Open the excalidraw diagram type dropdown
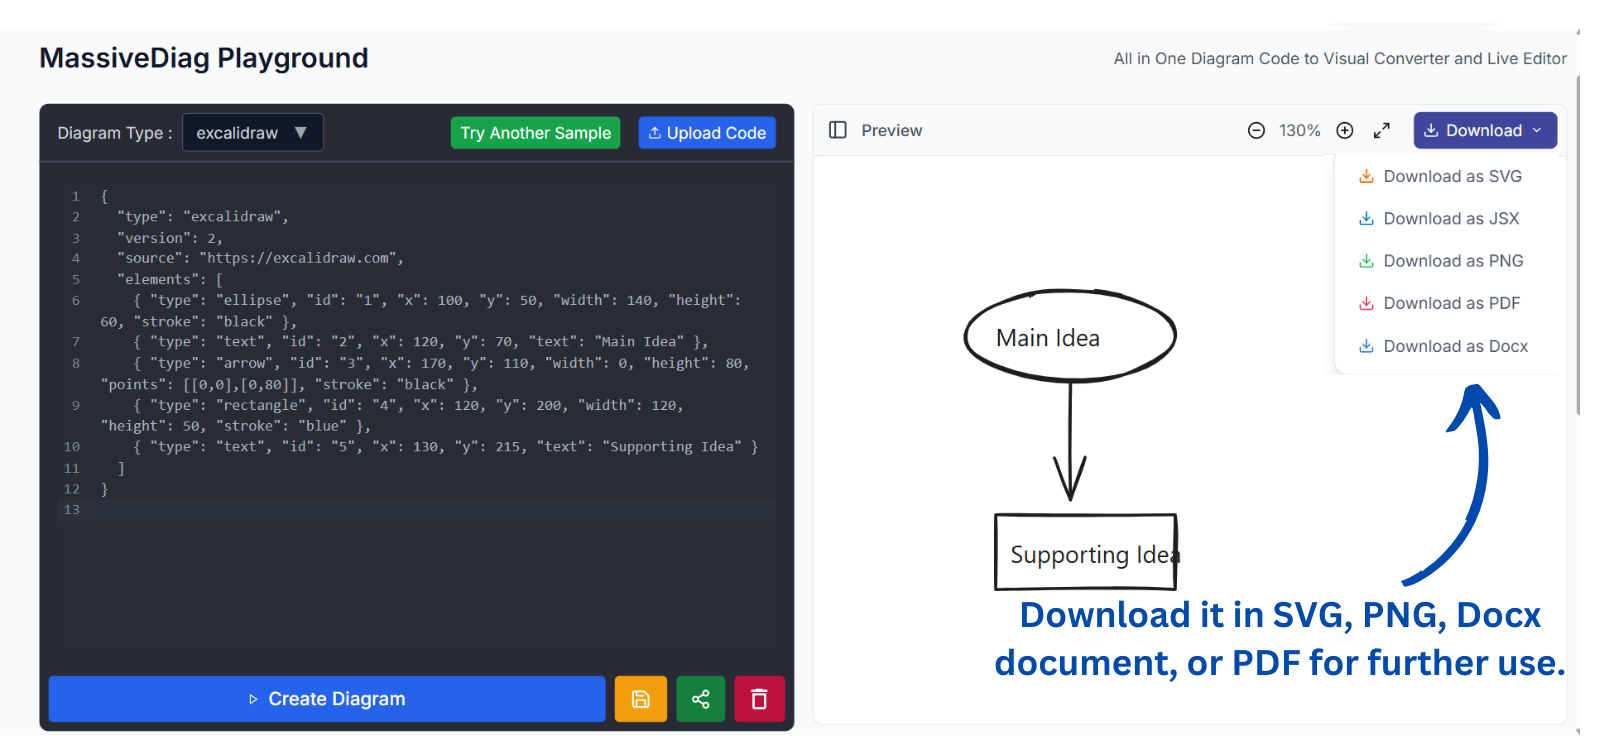The height and width of the screenshot is (750, 1600). click(x=252, y=133)
